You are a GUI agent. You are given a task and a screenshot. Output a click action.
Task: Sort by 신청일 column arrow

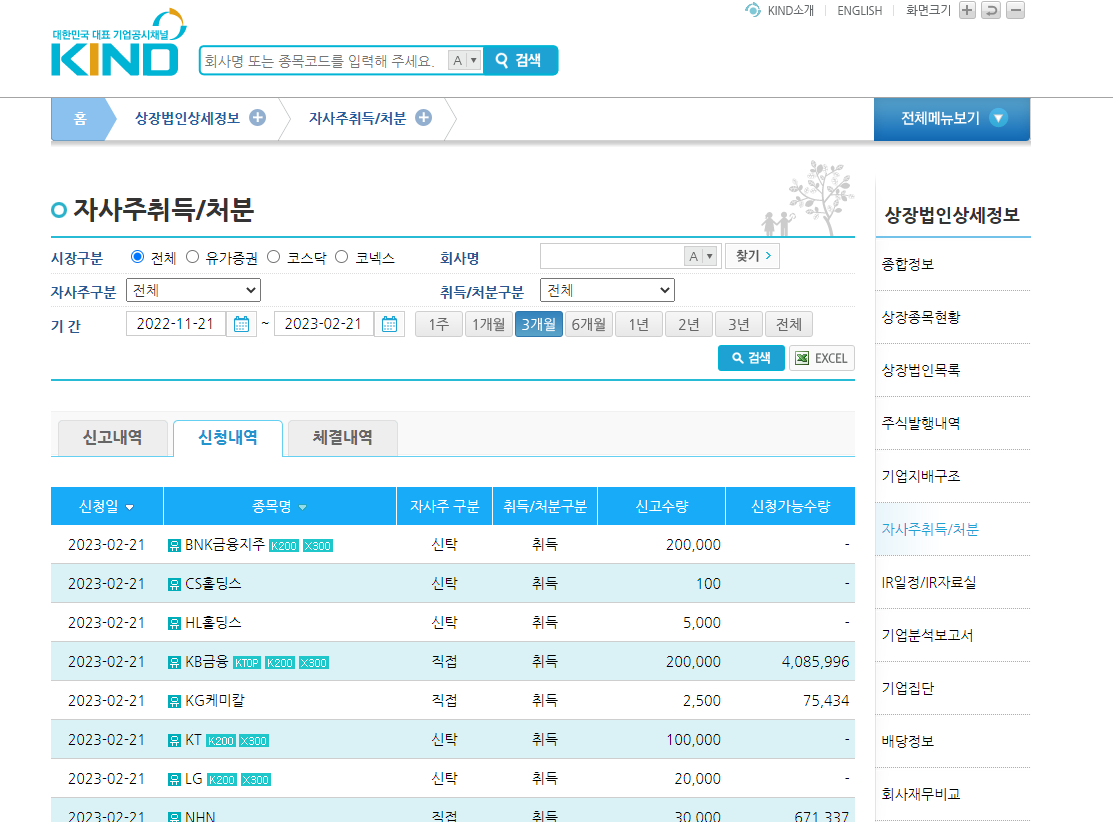(129, 508)
